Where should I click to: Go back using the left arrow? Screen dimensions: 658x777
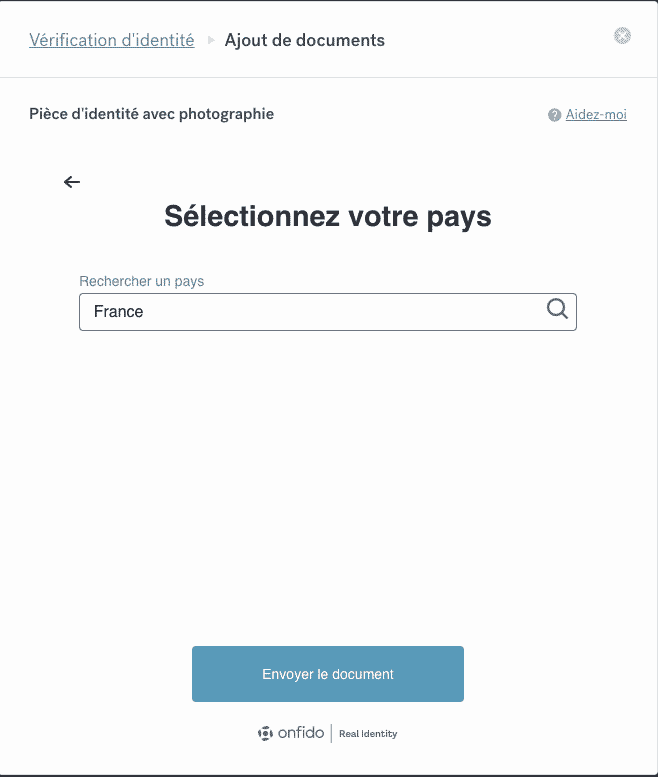(x=72, y=182)
